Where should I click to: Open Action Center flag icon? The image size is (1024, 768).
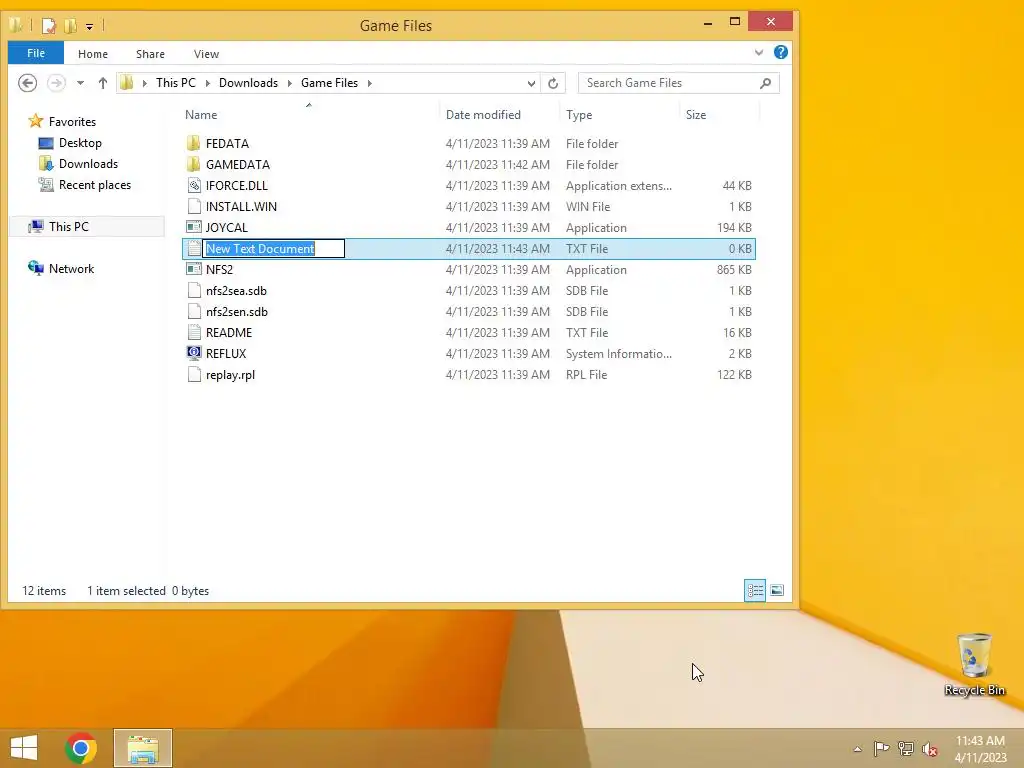tap(881, 748)
